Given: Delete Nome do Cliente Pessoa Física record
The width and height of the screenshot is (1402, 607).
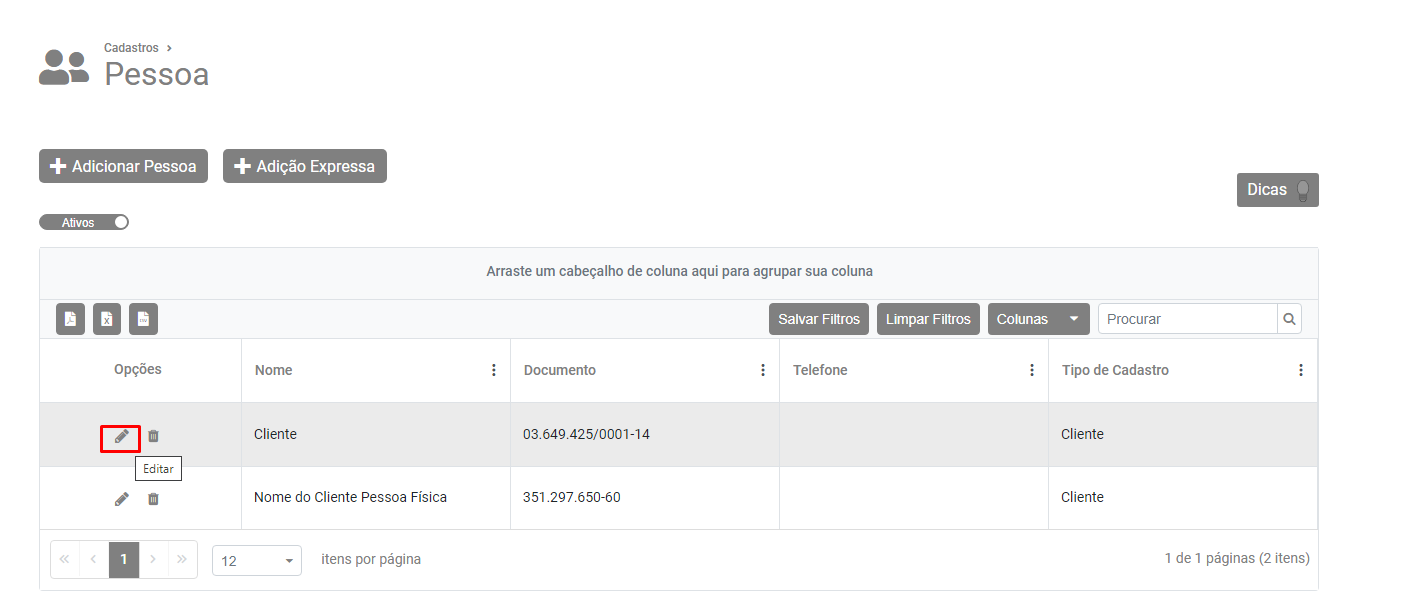Looking at the screenshot, I should pyautogui.click(x=153, y=498).
